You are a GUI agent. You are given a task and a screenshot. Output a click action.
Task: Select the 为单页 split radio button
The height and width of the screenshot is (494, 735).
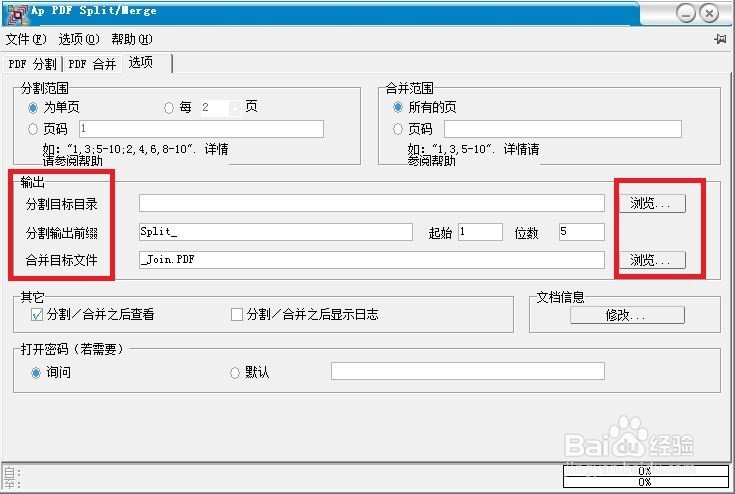33,108
